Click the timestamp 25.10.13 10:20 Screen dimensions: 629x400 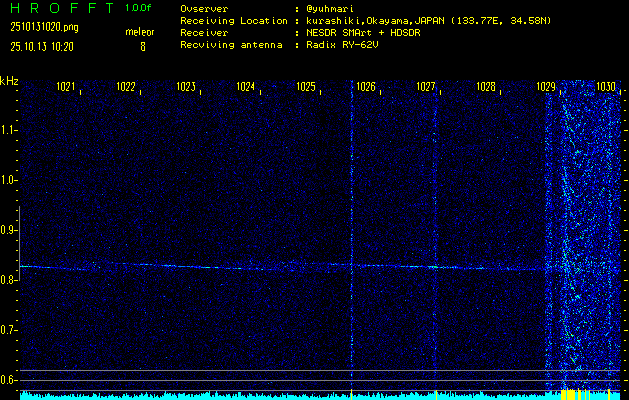(42, 47)
